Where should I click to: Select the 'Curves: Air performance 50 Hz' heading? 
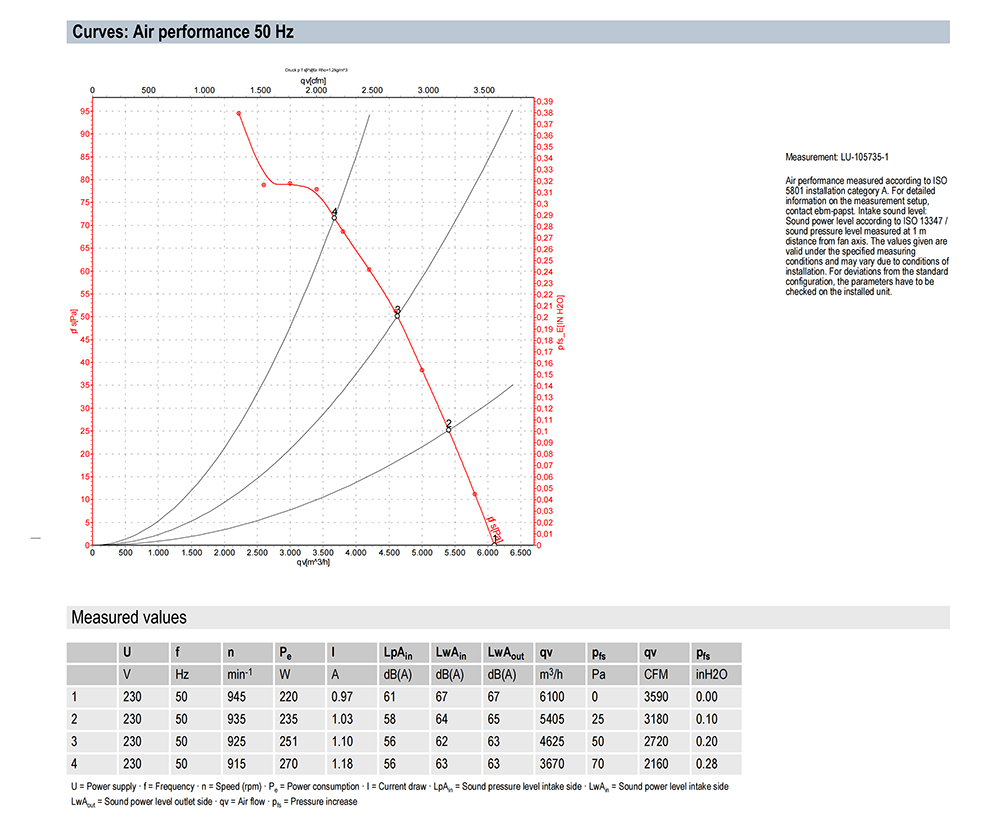(183, 32)
